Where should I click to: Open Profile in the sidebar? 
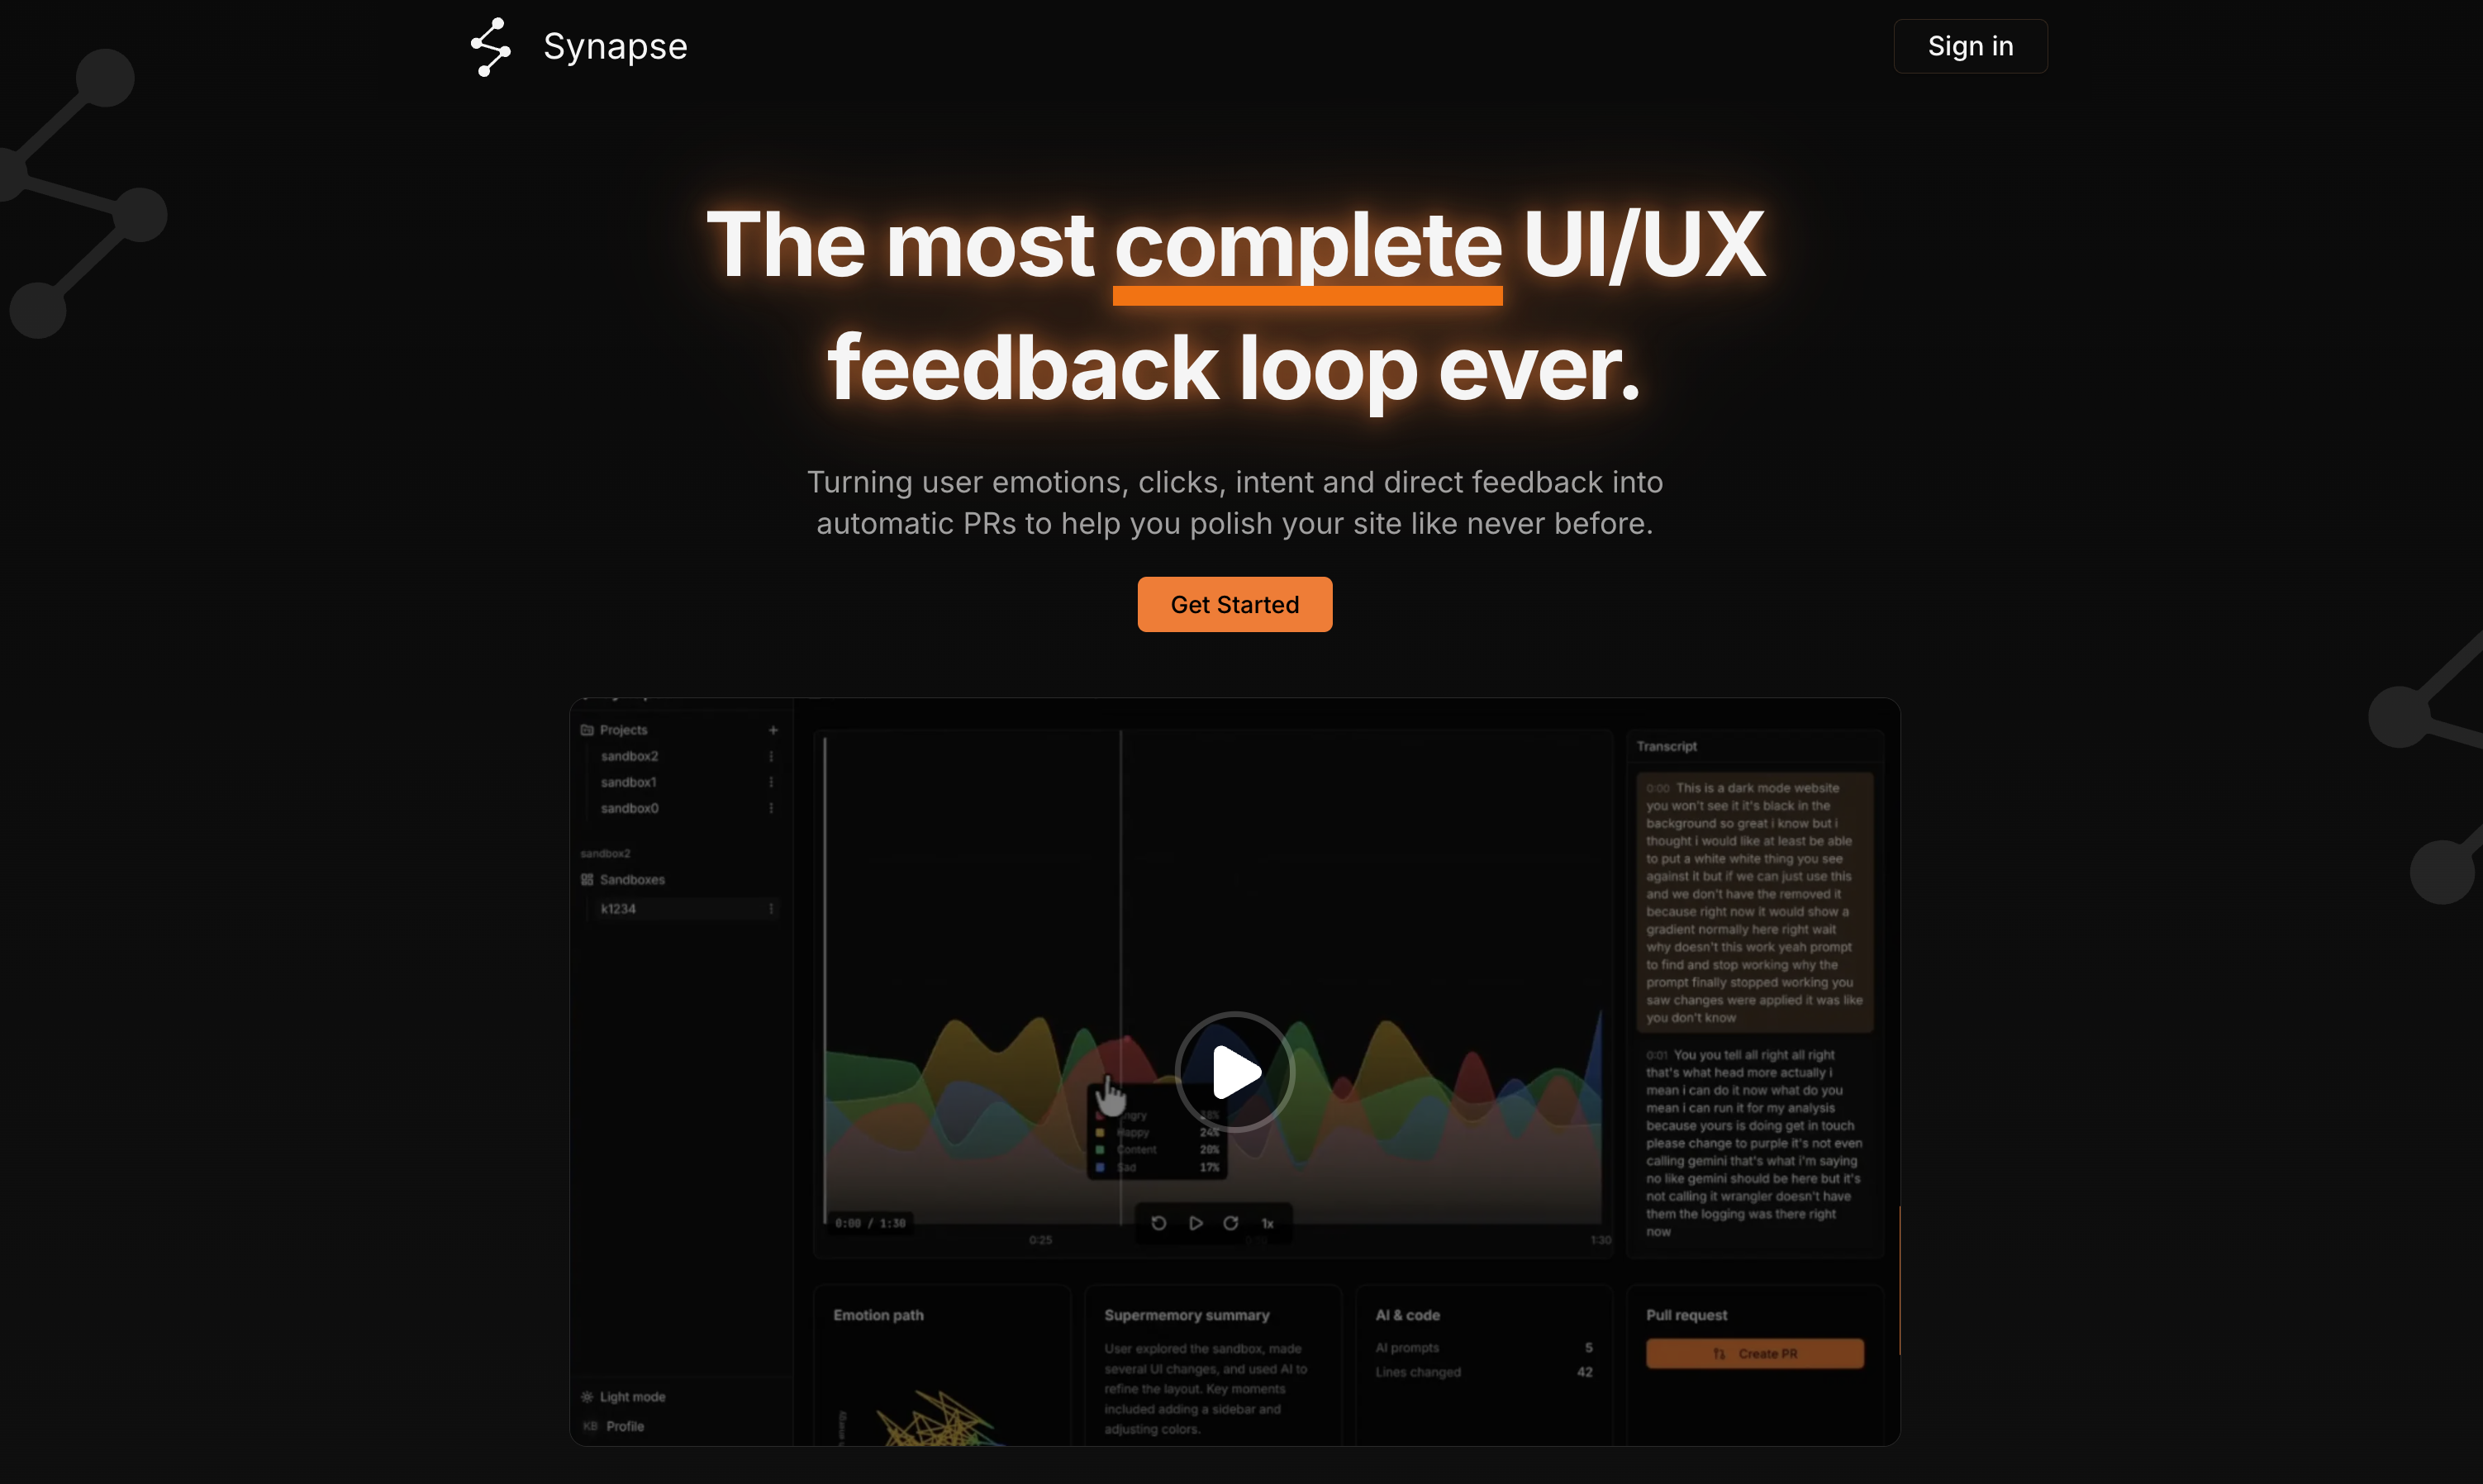click(x=624, y=1426)
